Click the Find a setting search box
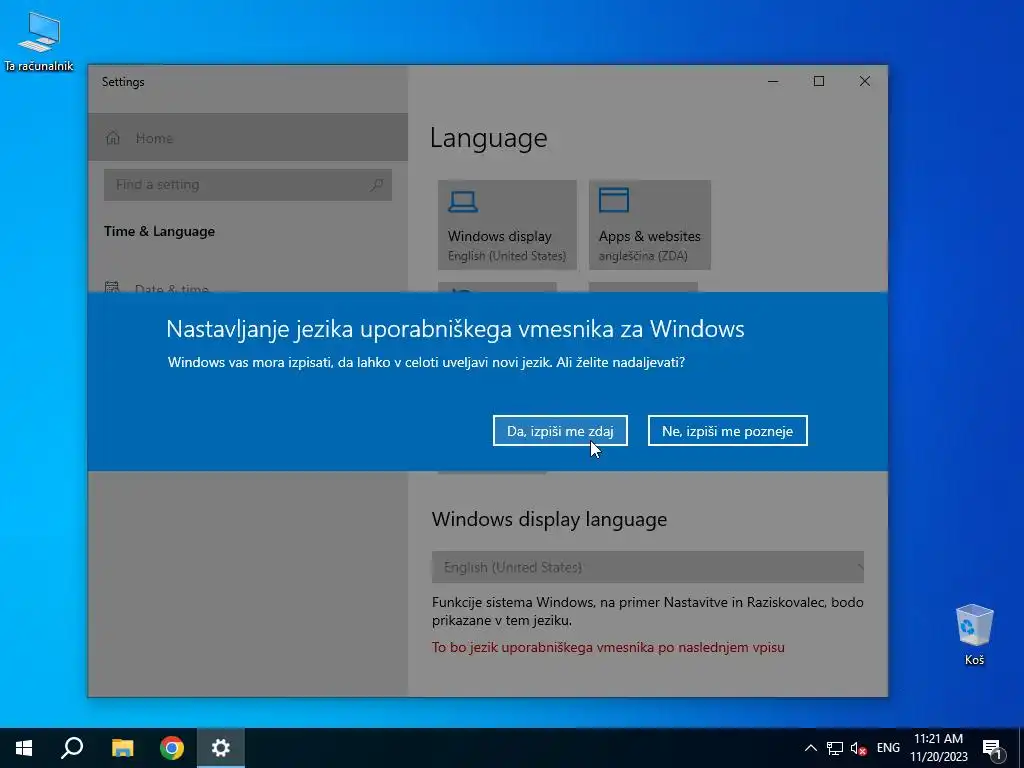 (x=248, y=185)
